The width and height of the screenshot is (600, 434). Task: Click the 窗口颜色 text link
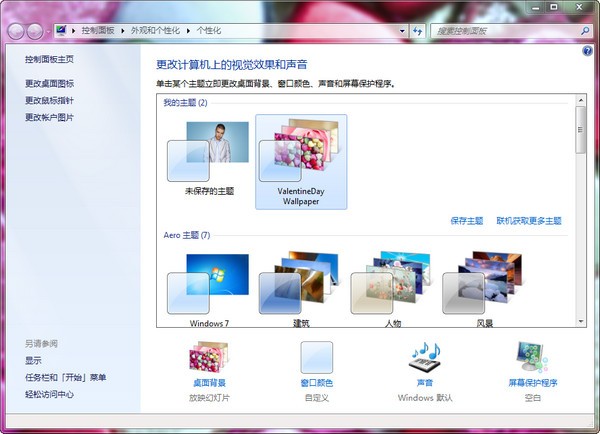[x=317, y=383]
